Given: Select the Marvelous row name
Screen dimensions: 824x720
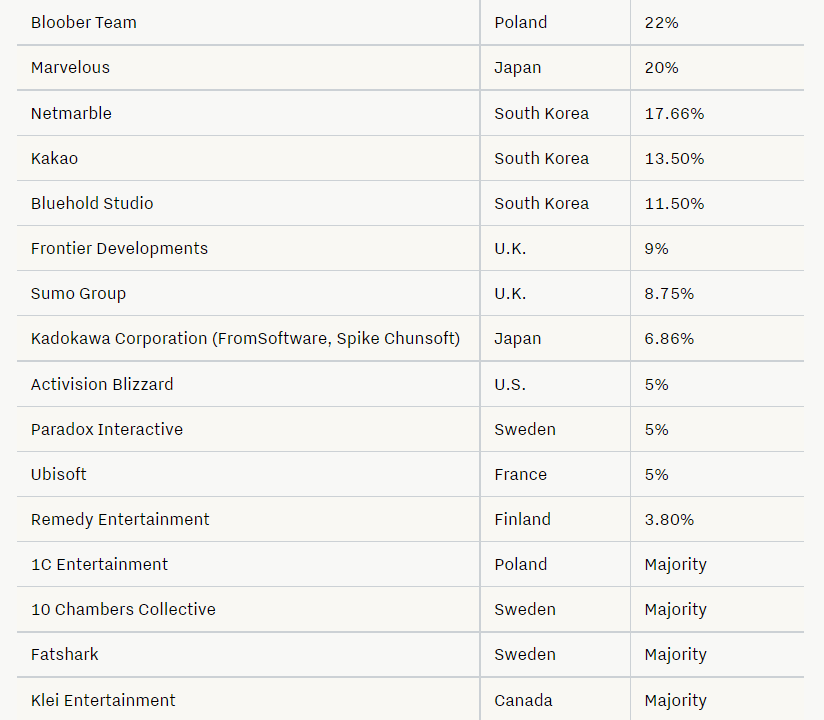Looking at the screenshot, I should pos(70,67).
